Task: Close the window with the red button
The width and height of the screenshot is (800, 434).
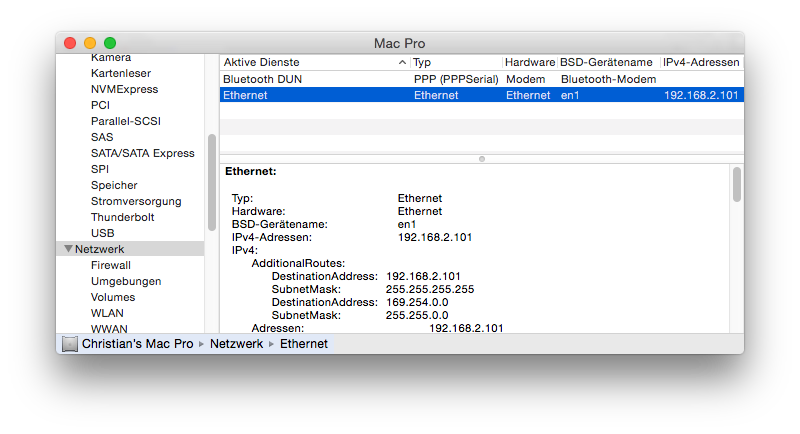Action: [x=70, y=43]
